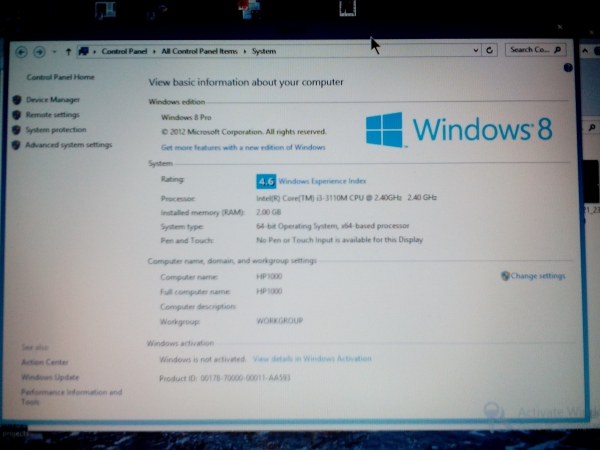
Task: Go back with the Back arrow button
Action: (21, 52)
